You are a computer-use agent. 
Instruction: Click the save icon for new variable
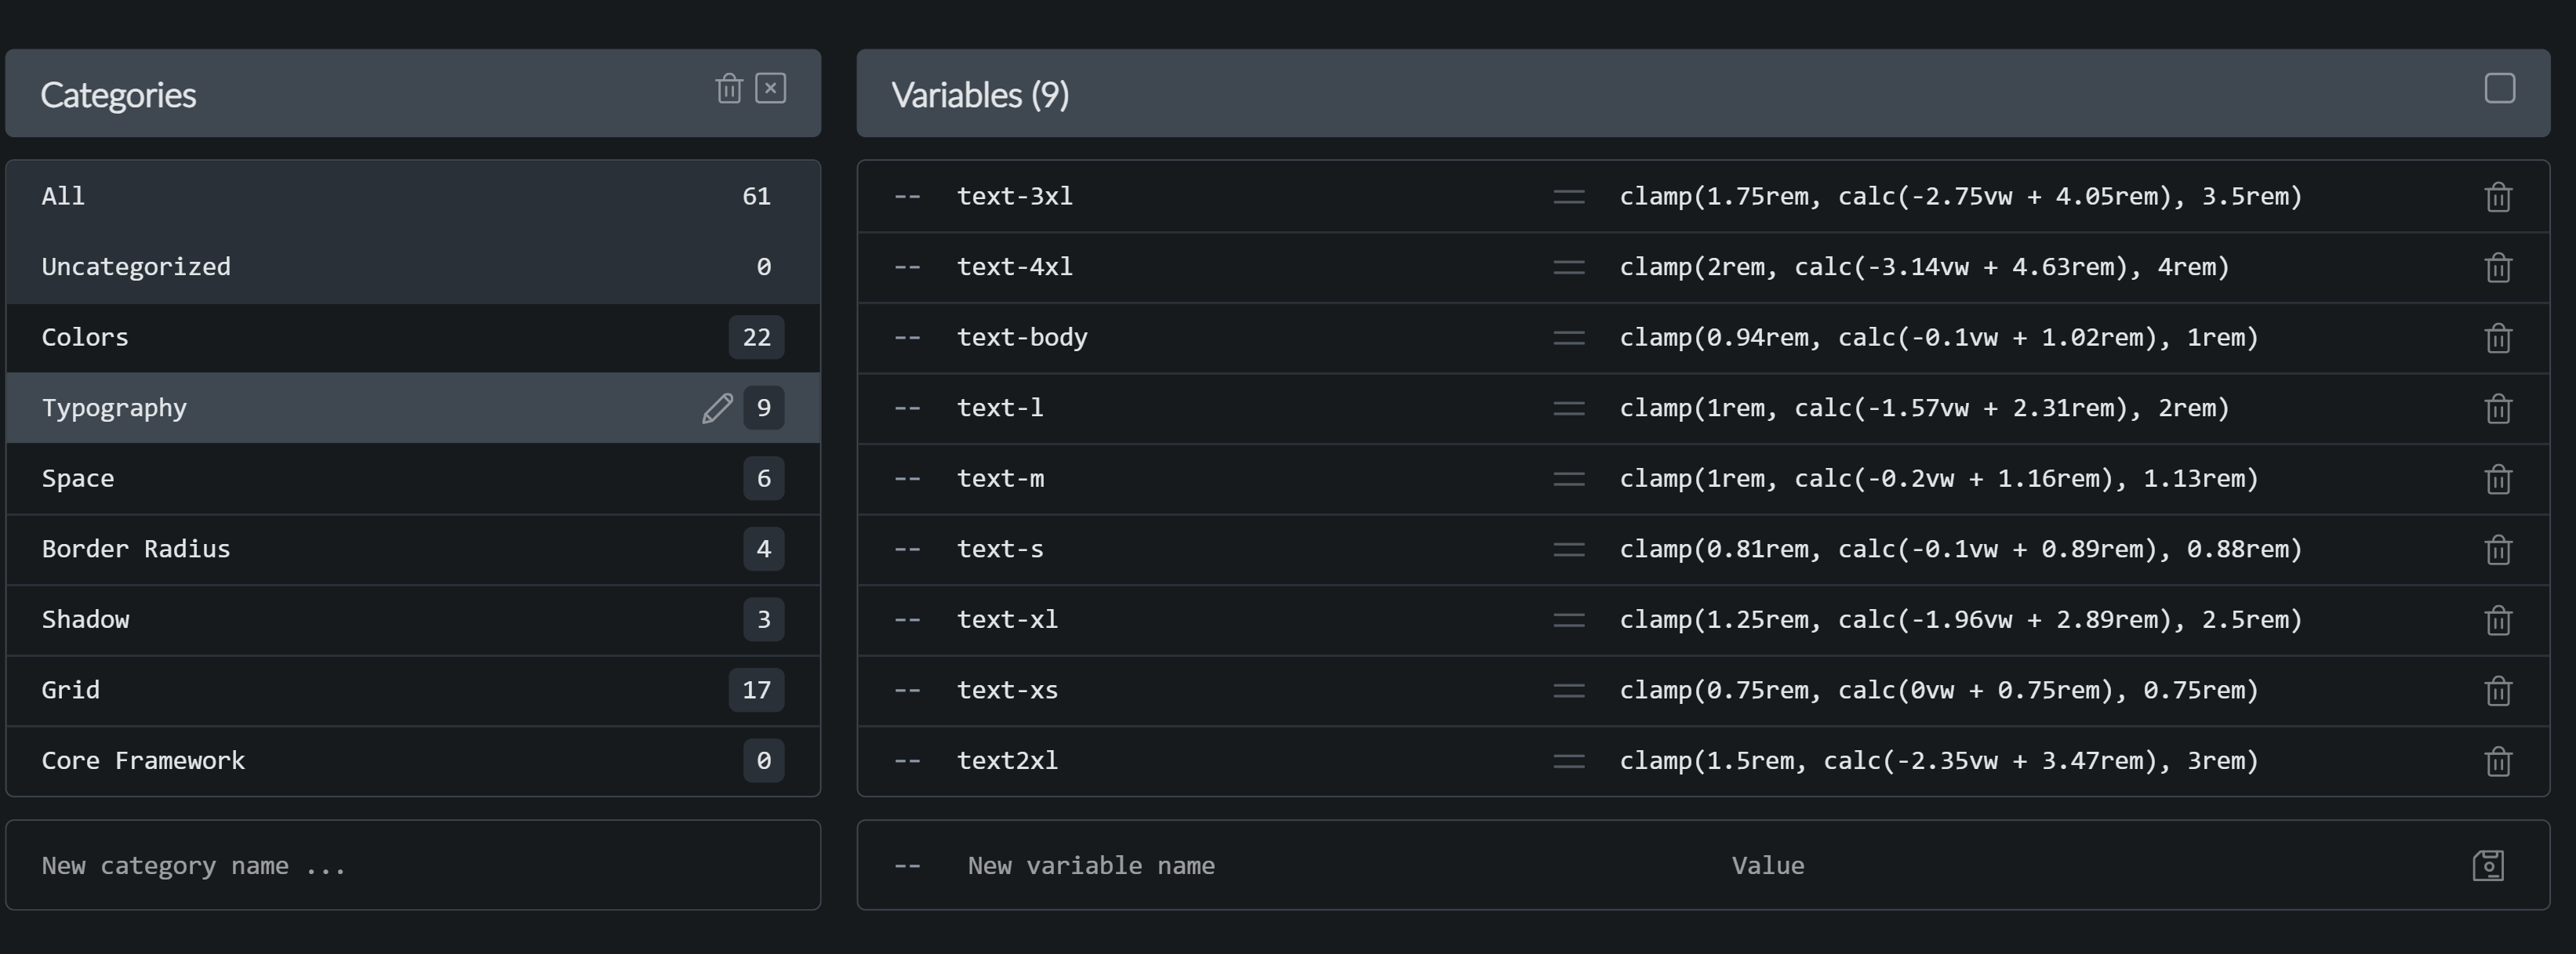[2488, 866]
